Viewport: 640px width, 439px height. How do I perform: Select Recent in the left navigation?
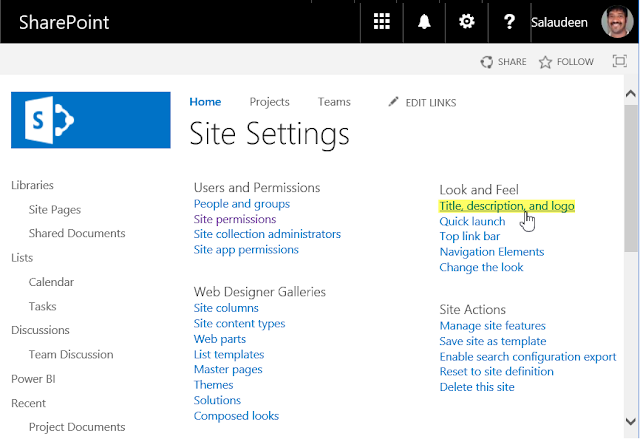click(x=28, y=403)
